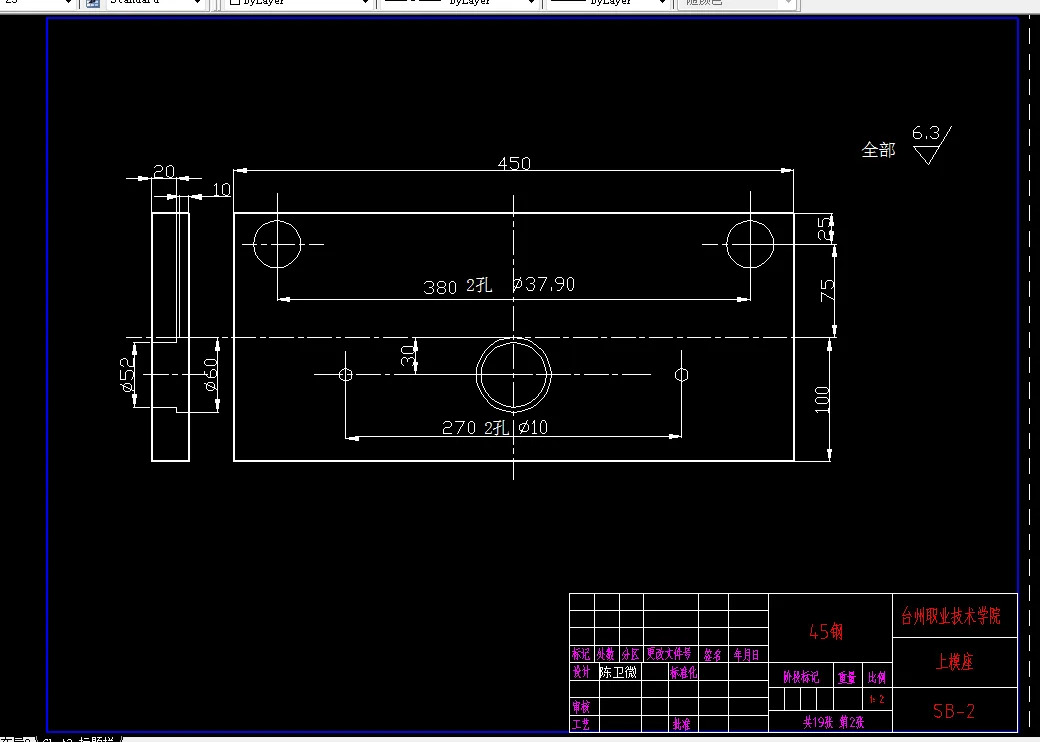Image resolution: width=1040 pixels, height=742 pixels.
Task: Click the 年月日 header cell
Action: pos(746,655)
